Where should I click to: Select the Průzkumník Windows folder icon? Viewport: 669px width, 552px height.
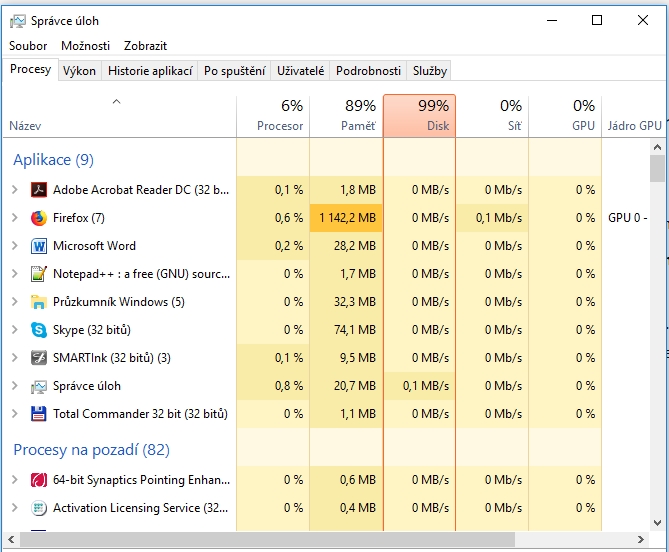[x=39, y=302]
